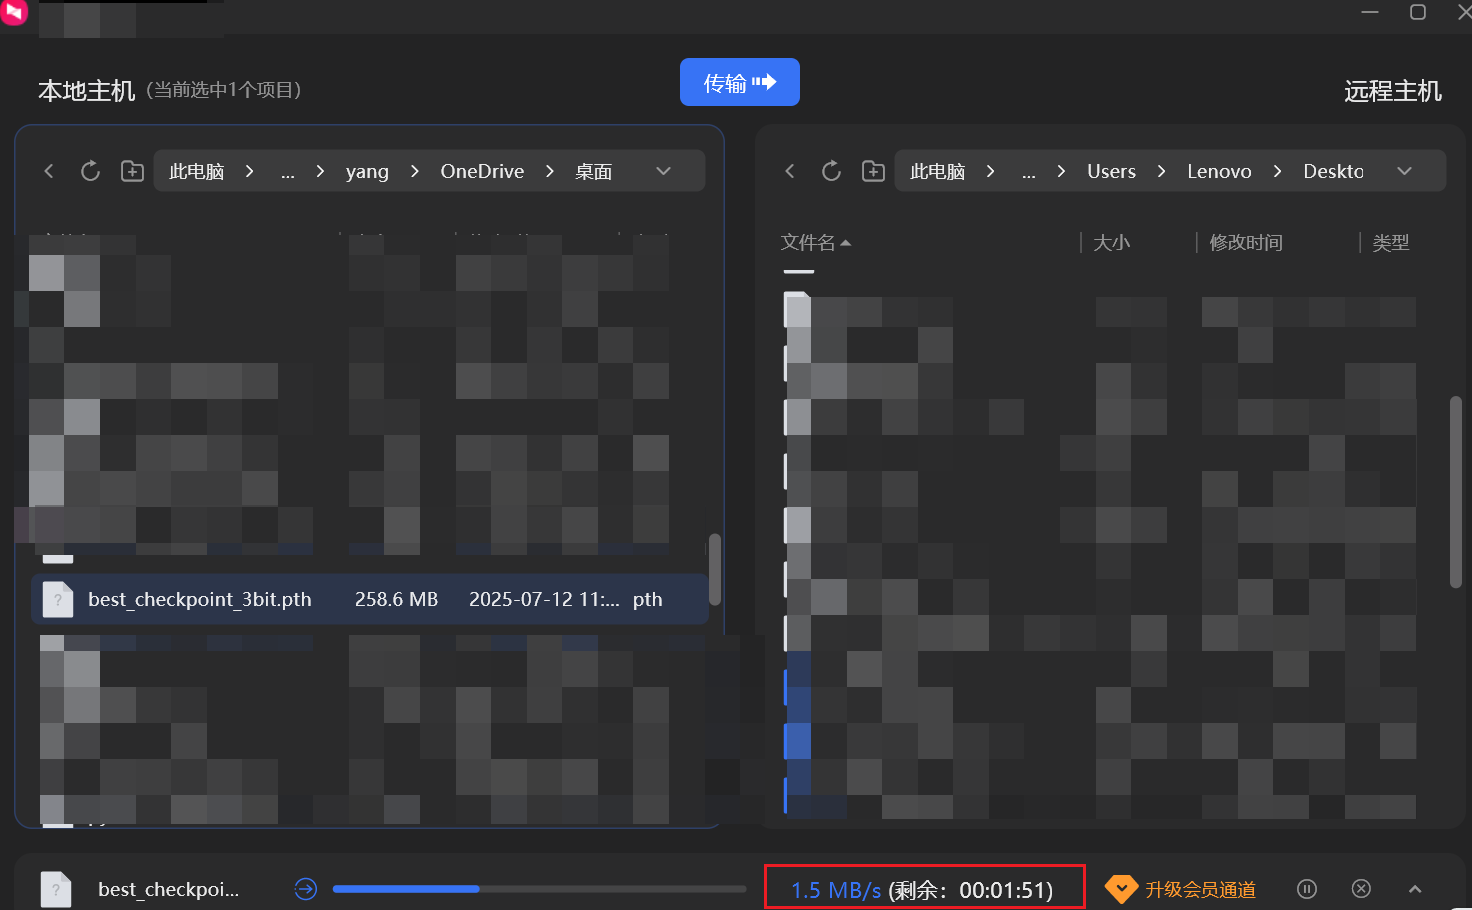Navigate to Lenovo in the remote path

1219,171
